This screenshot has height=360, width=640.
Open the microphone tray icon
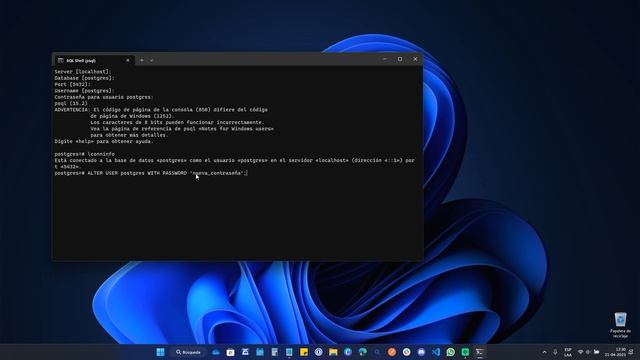click(555, 352)
